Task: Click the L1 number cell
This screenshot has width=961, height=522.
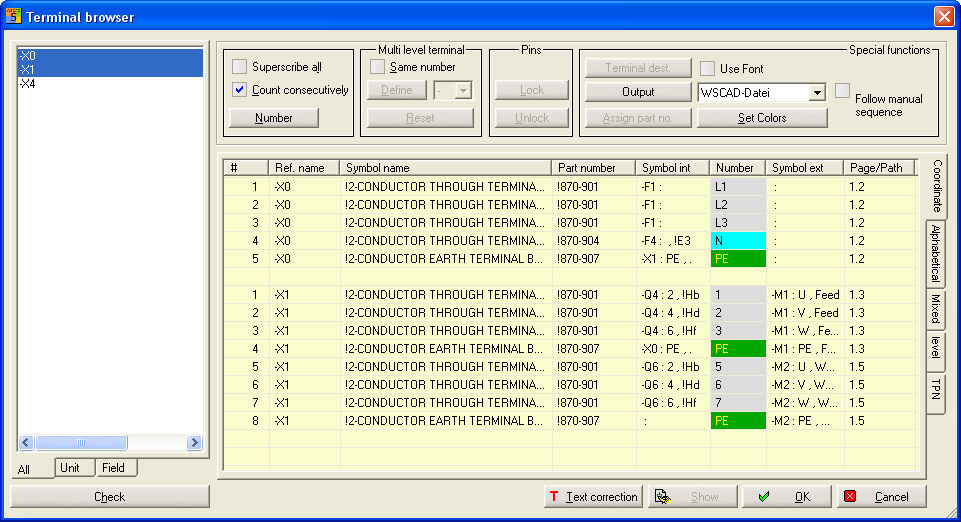Action: coord(738,187)
